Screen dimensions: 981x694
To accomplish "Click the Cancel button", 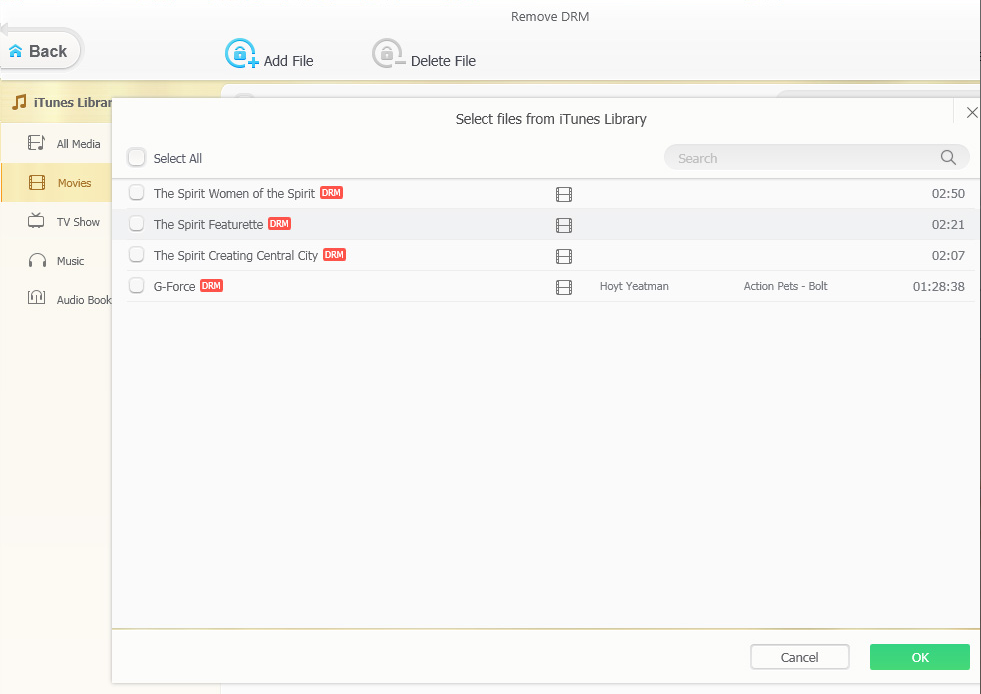I will tap(799, 657).
